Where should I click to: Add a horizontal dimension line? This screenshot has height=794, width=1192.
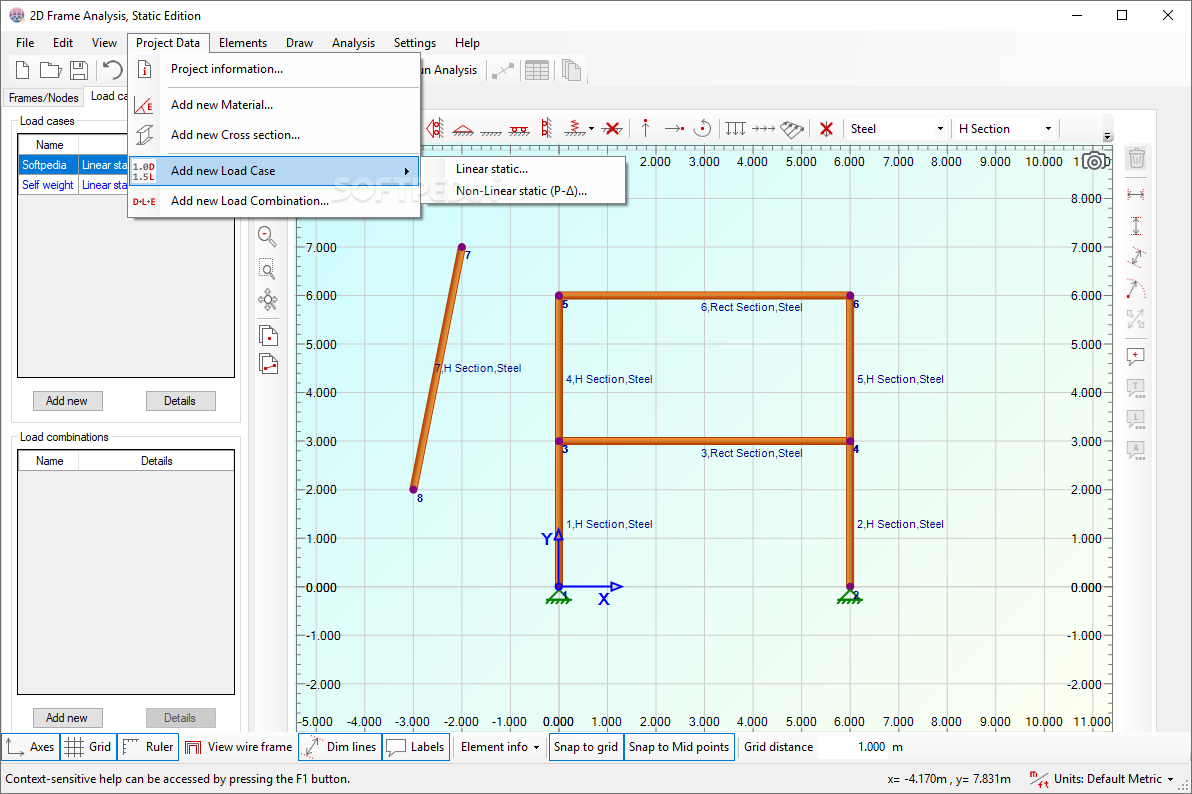(x=1136, y=195)
